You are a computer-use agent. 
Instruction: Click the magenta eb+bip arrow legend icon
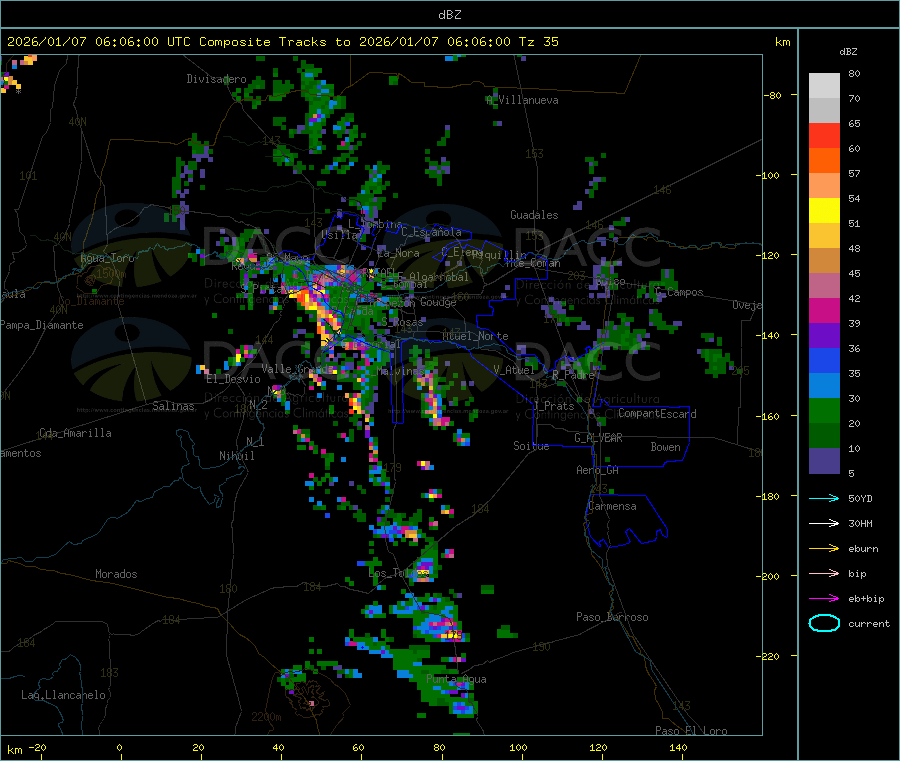(824, 599)
